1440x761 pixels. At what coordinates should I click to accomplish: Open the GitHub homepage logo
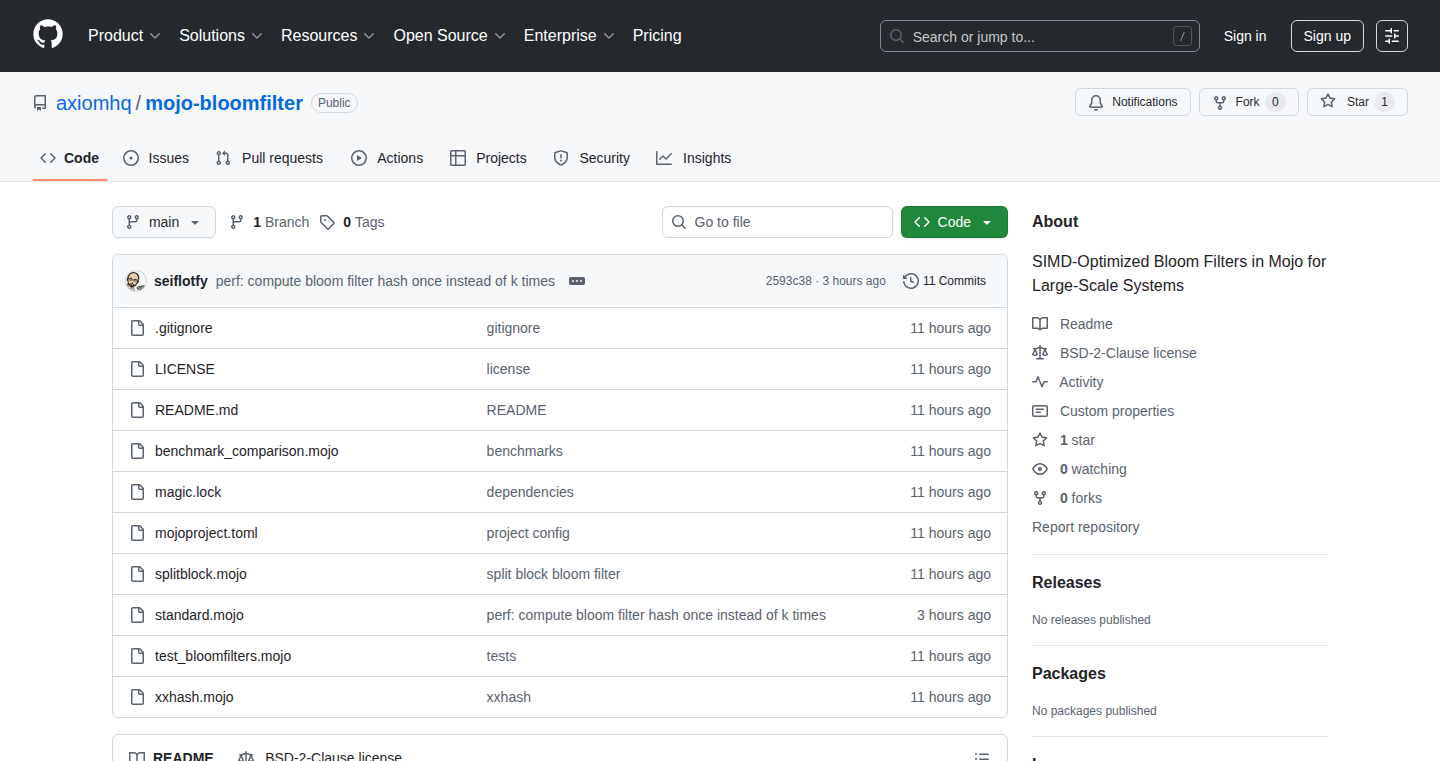(48, 35)
